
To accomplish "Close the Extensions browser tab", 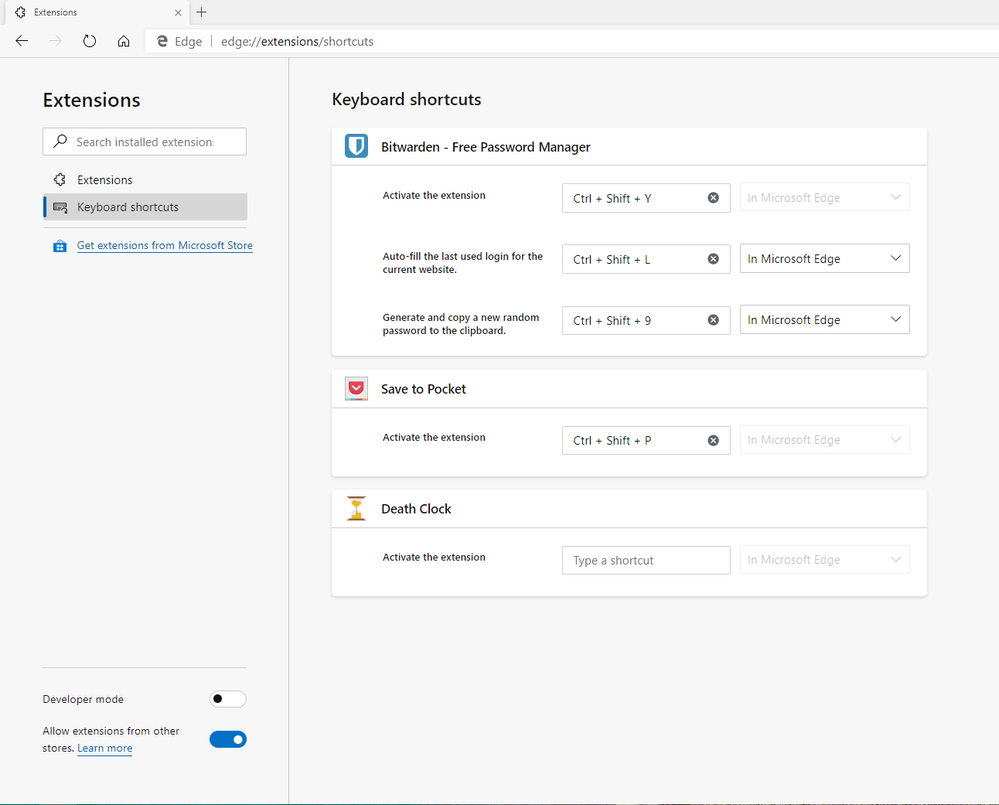I will [x=178, y=13].
